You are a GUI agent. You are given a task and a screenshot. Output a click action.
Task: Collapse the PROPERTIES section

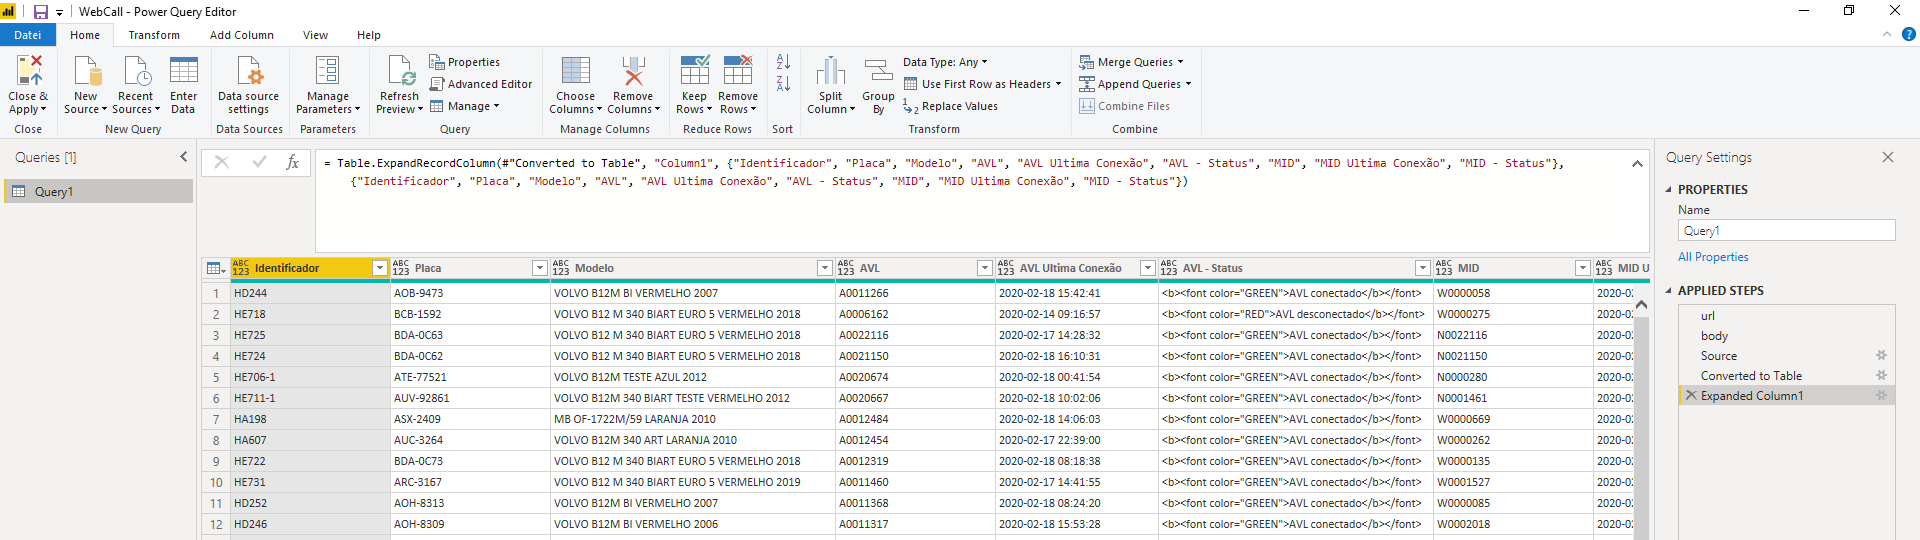(x=1668, y=189)
